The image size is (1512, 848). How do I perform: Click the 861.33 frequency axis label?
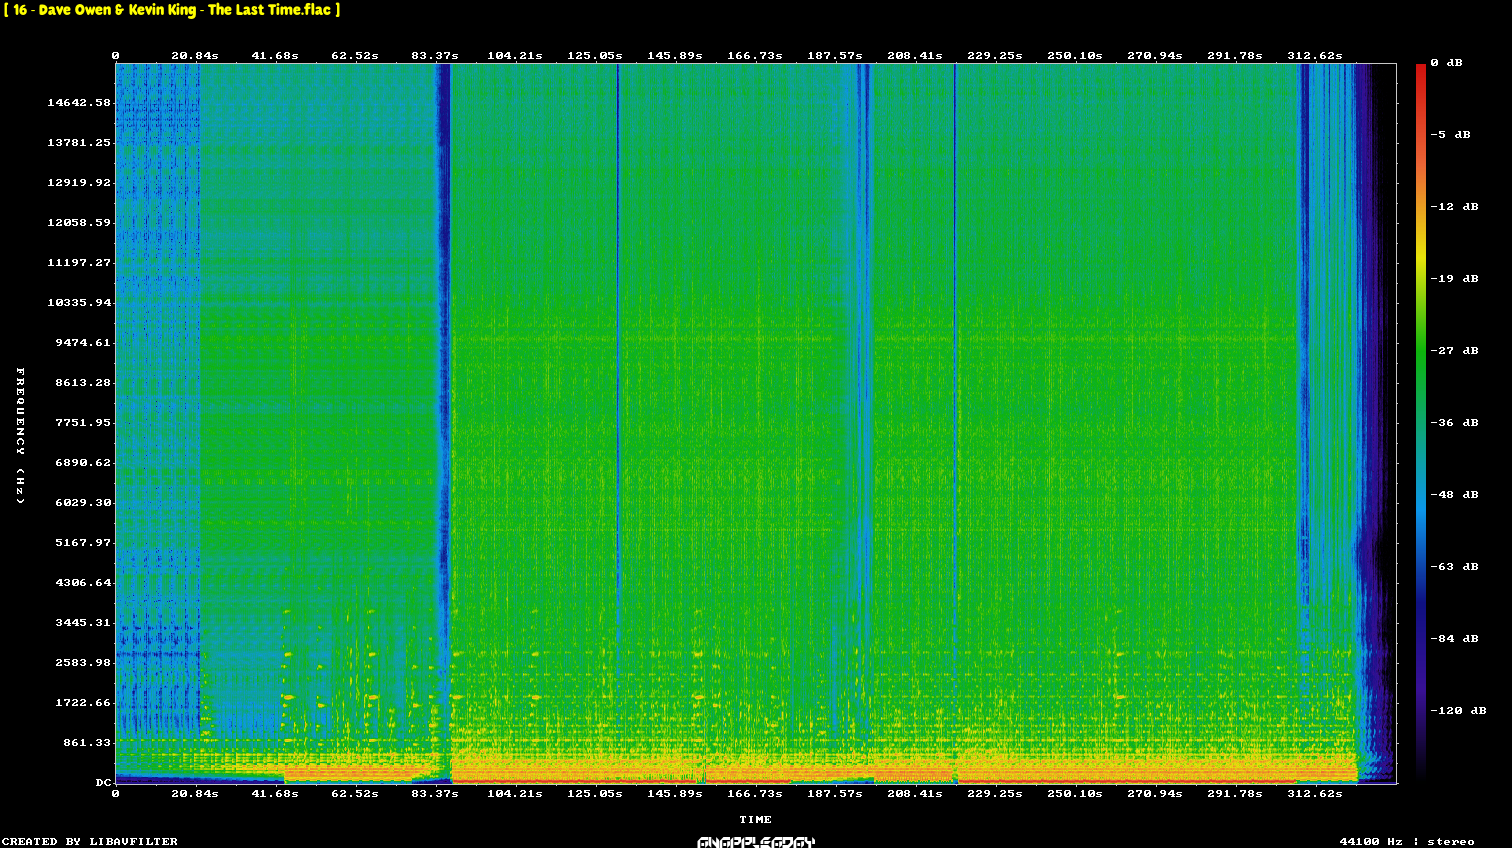[87, 743]
